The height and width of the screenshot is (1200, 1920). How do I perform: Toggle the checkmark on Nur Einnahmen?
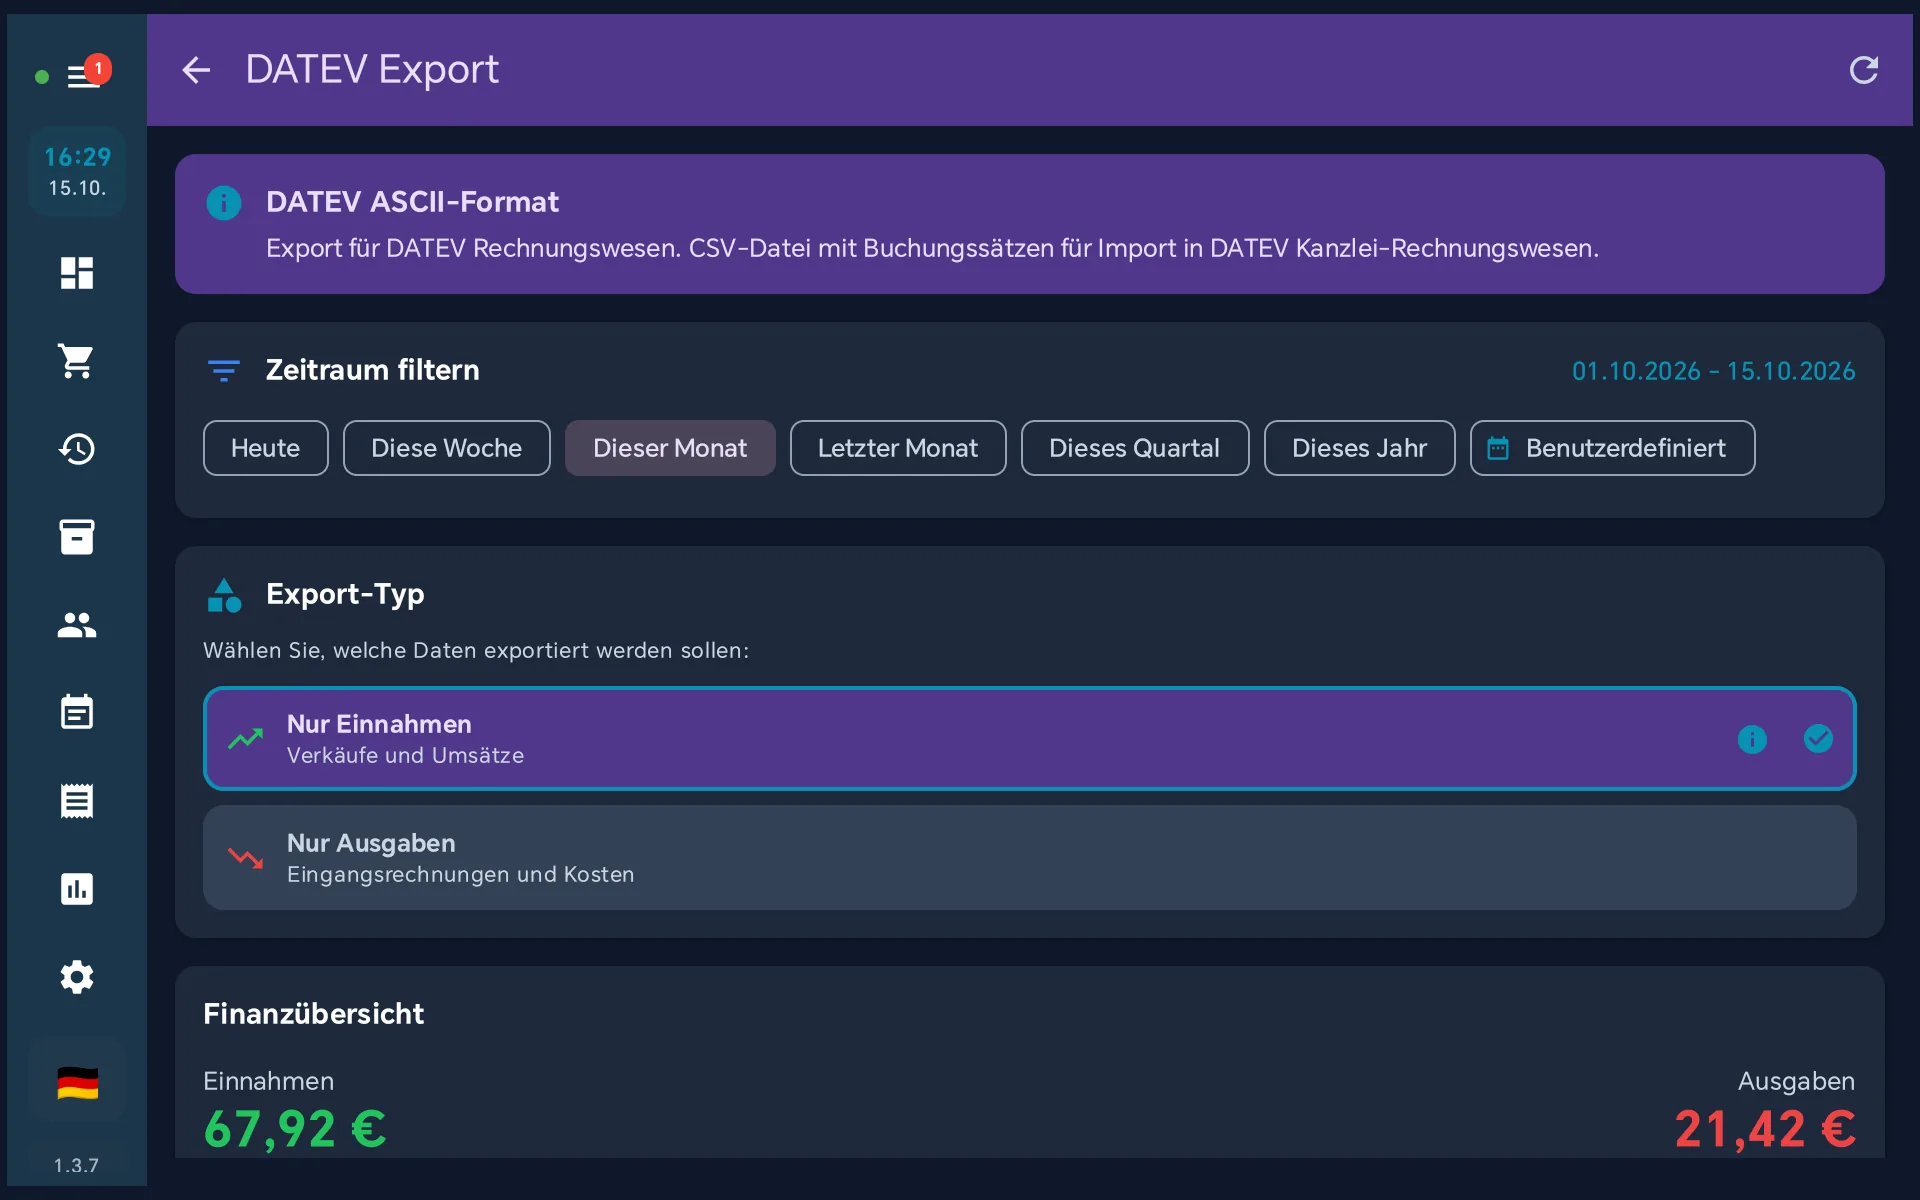pyautogui.click(x=1818, y=739)
